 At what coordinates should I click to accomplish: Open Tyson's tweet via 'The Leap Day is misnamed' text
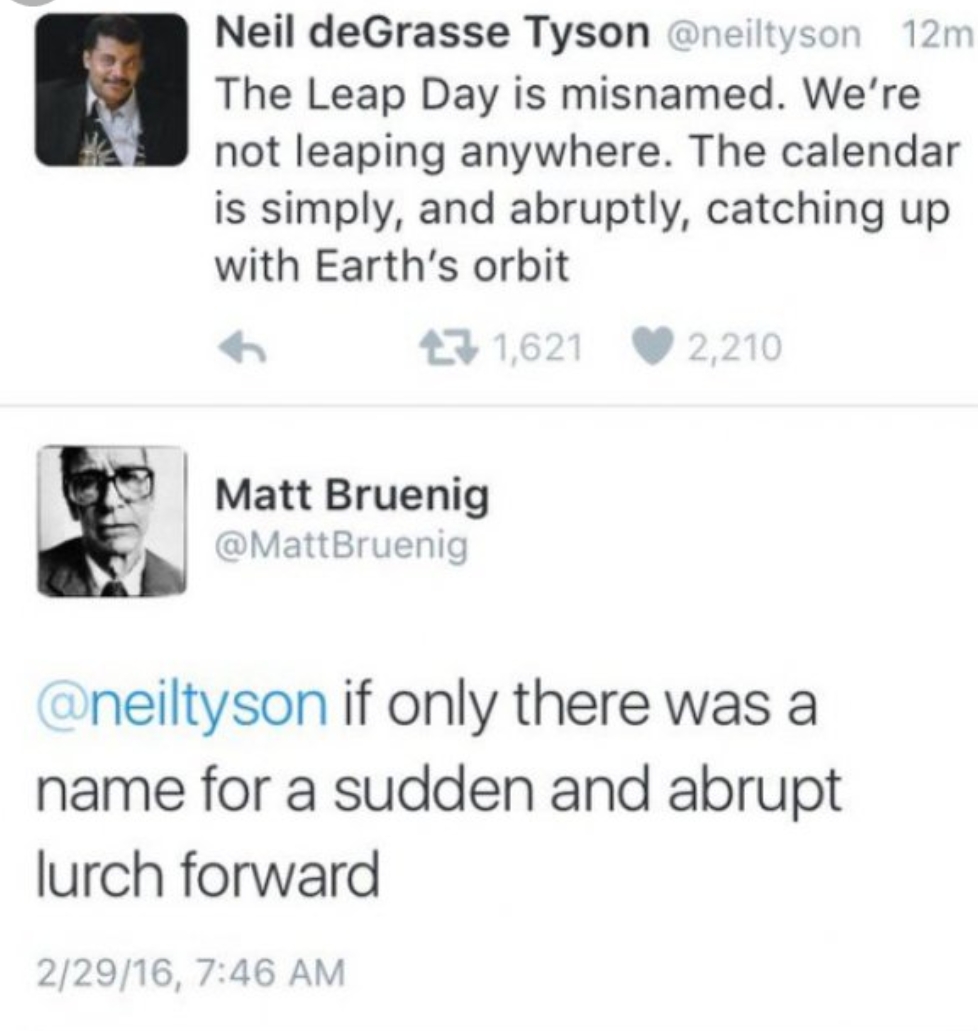pyautogui.click(x=496, y=94)
